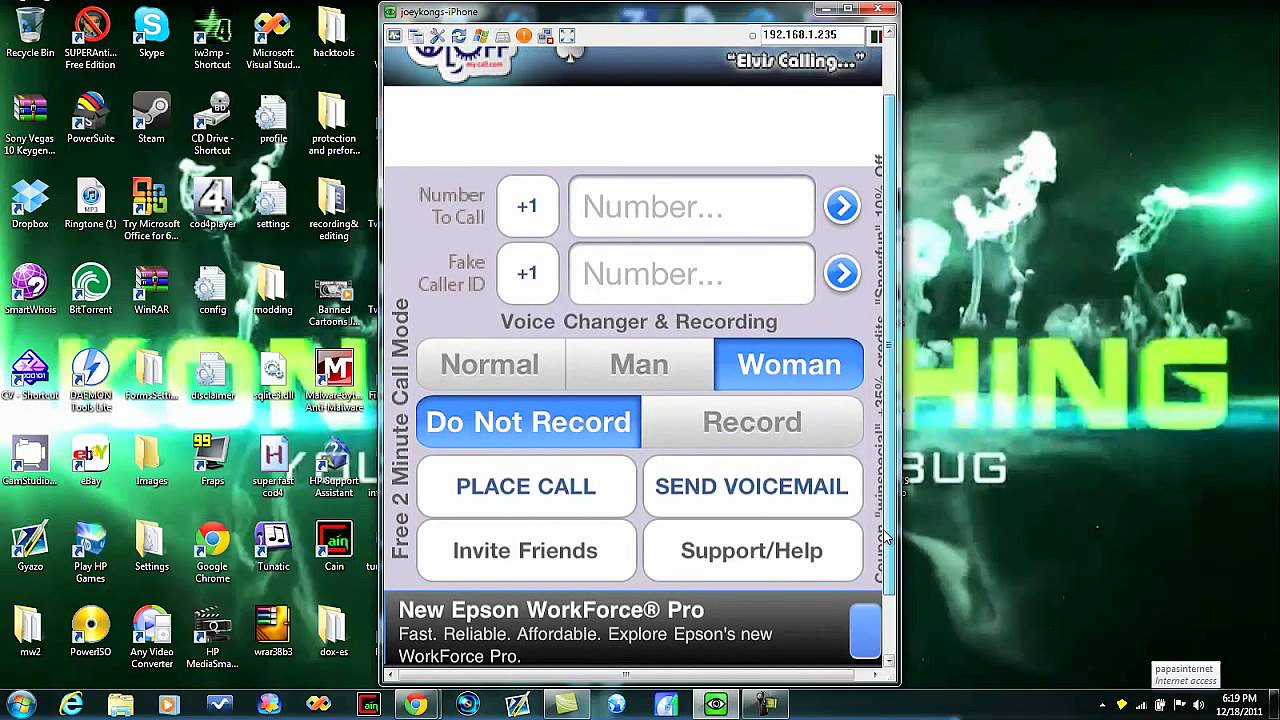
Task: Select Tunatic desktop icon
Action: tap(273, 547)
